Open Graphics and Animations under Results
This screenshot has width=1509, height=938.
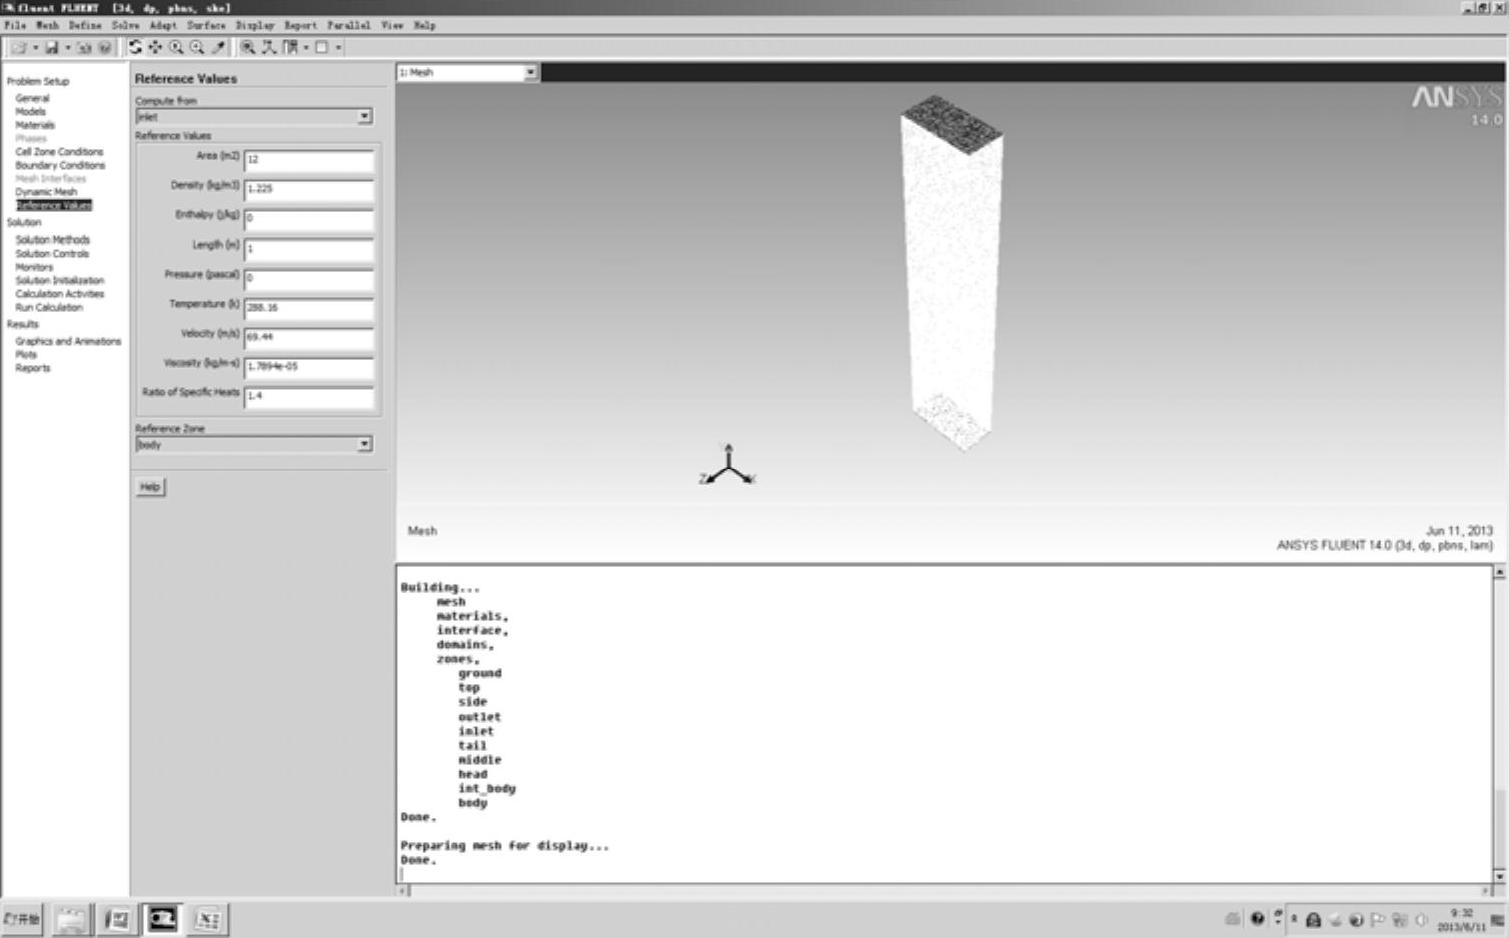pyautogui.click(x=68, y=341)
